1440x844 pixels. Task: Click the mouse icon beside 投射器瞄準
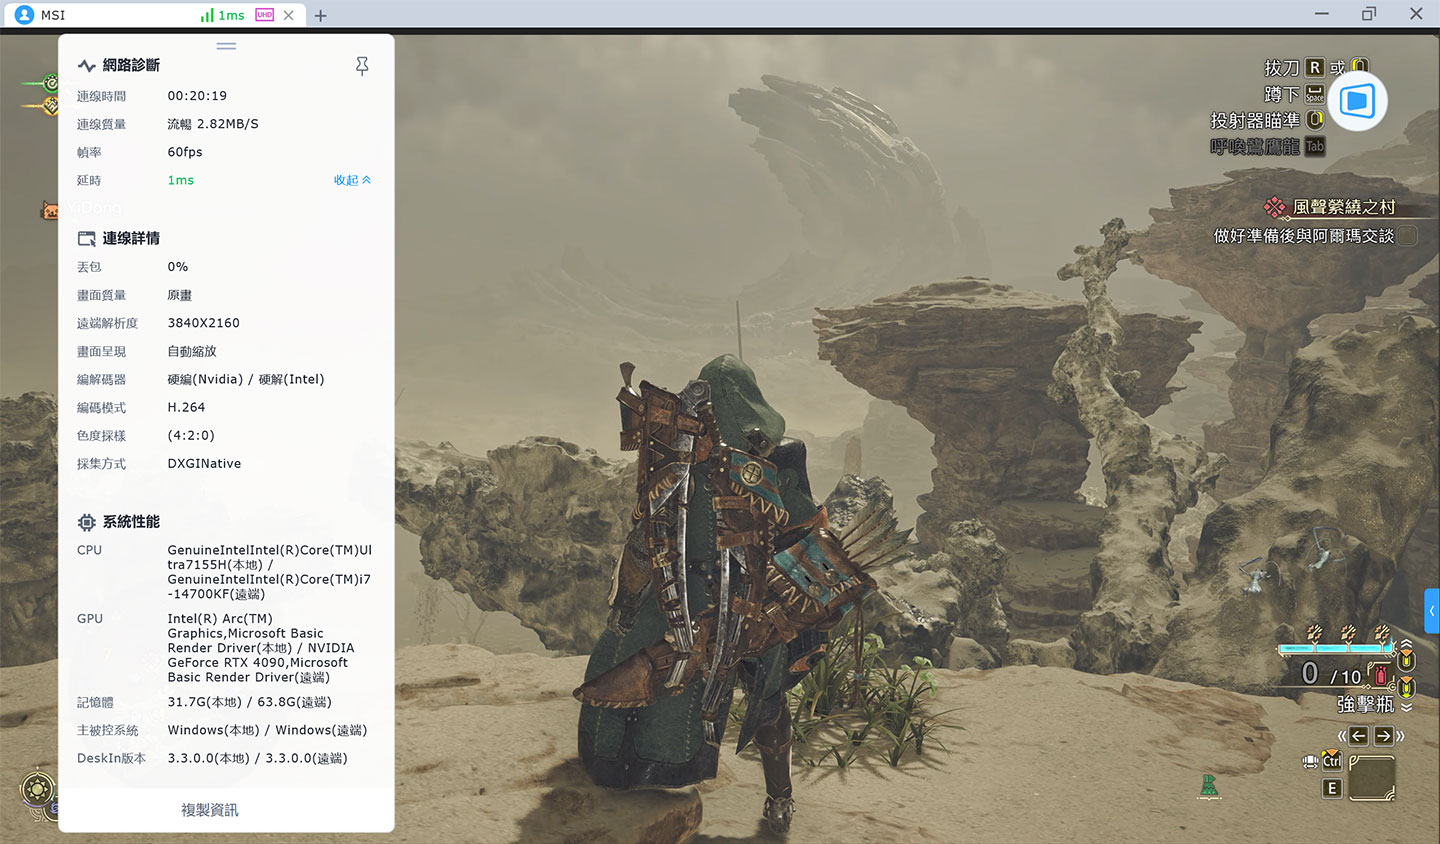(x=1316, y=120)
